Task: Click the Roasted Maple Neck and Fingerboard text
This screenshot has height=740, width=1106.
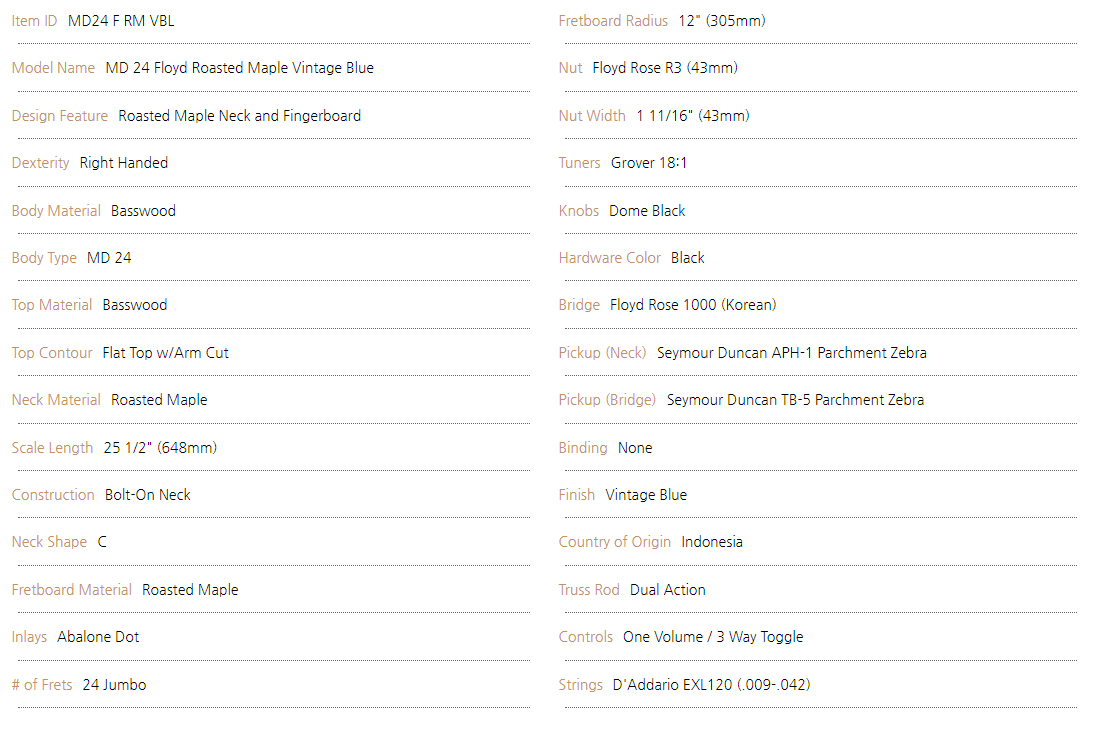Action: [x=239, y=116]
